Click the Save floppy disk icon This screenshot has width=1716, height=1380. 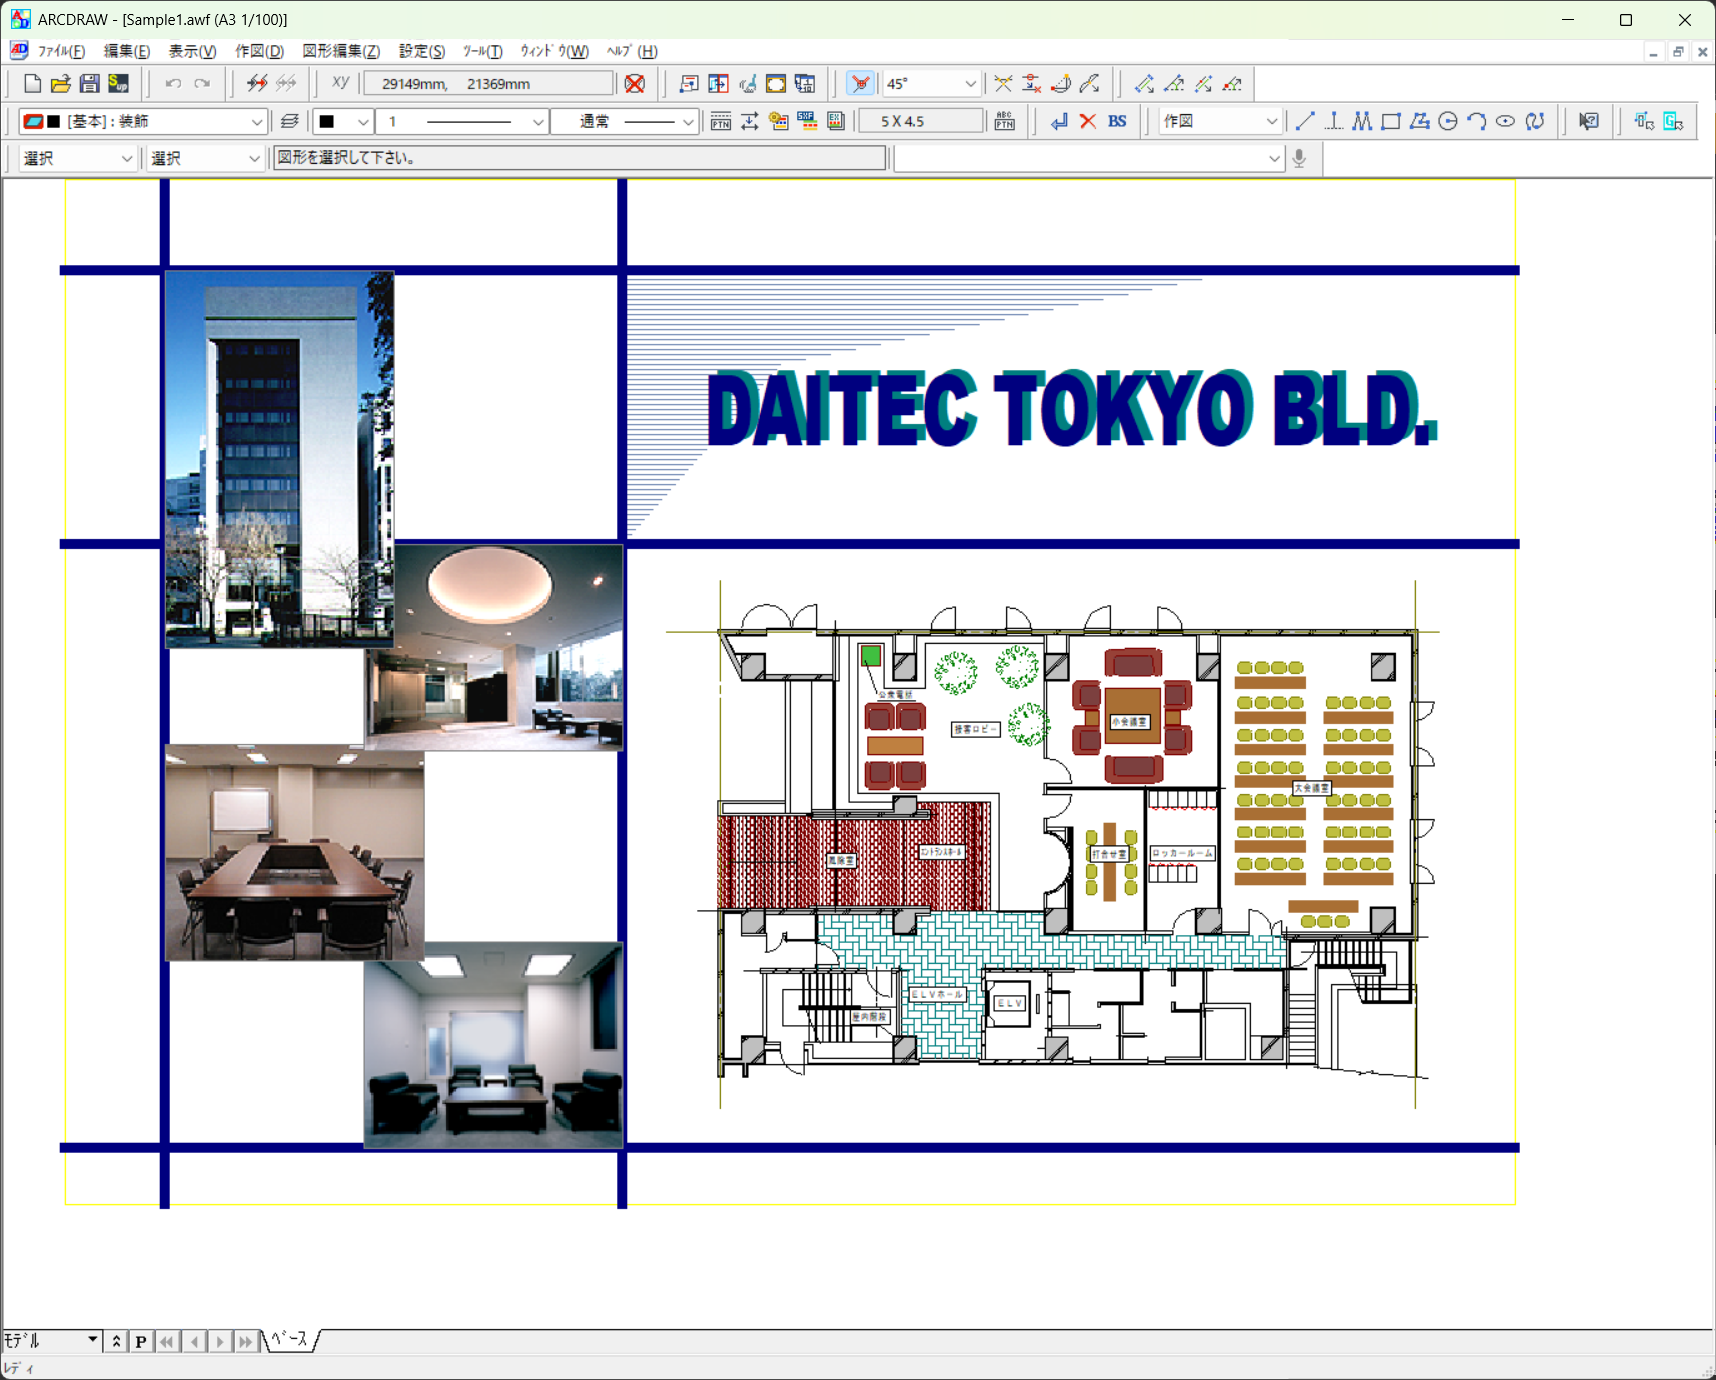(x=89, y=84)
